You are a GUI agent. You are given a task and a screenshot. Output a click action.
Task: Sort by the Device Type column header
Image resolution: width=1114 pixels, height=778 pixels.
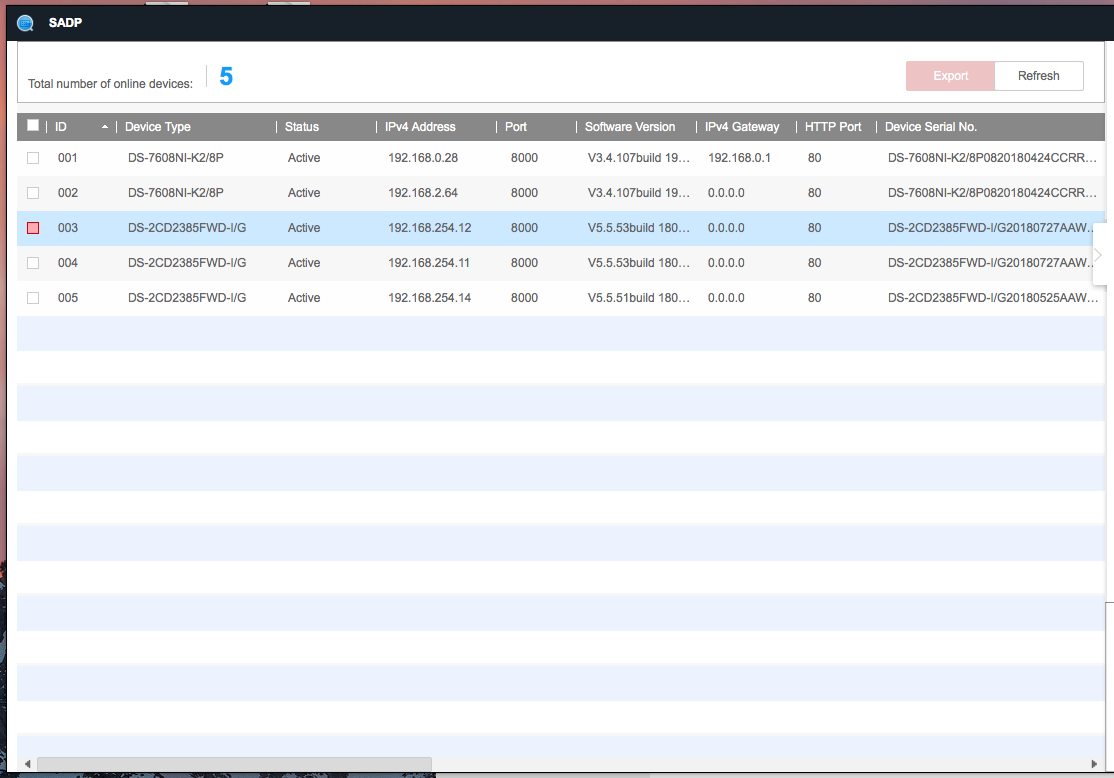(157, 126)
